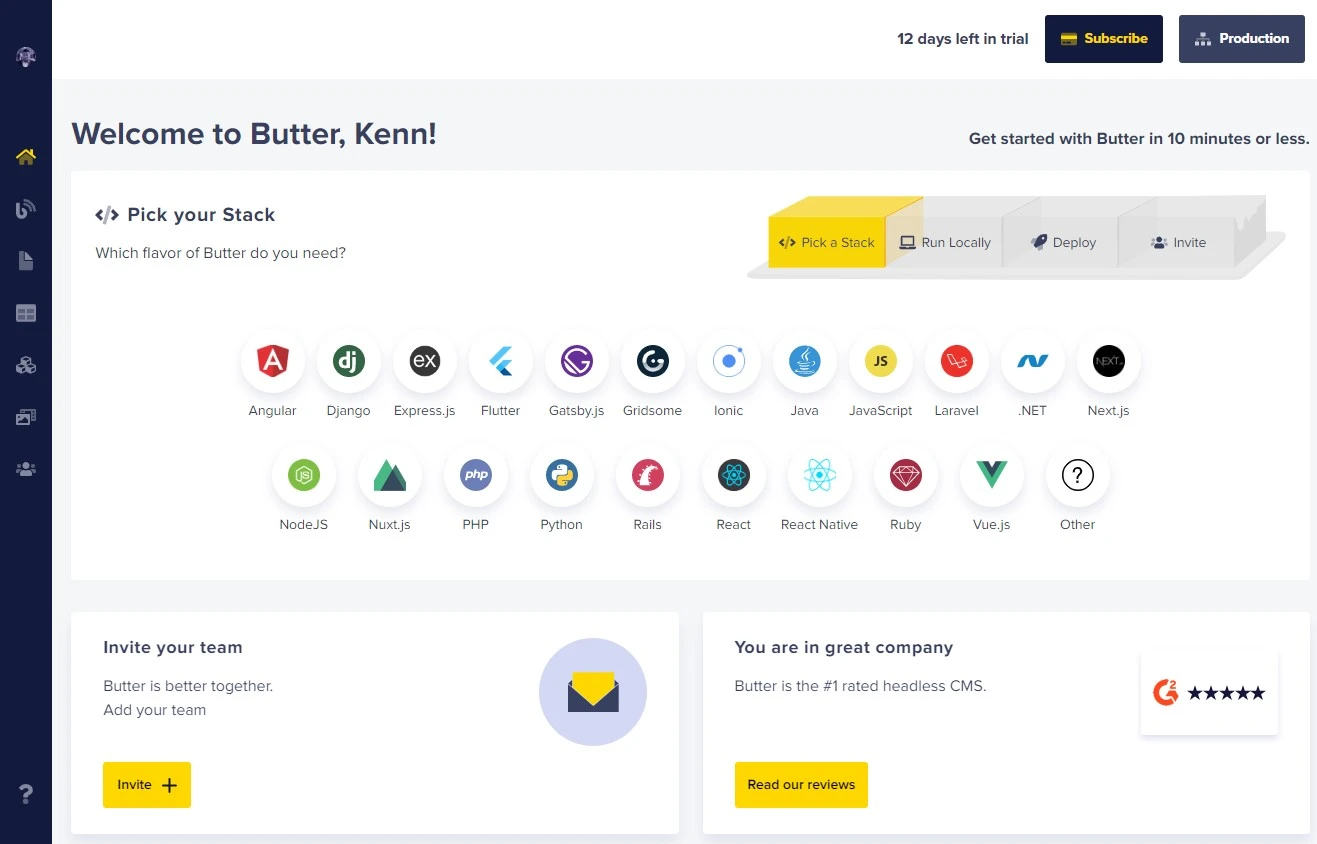Click 'Butter is the #1 rated headless CMS.'
The image size is (1317, 844).
point(860,686)
